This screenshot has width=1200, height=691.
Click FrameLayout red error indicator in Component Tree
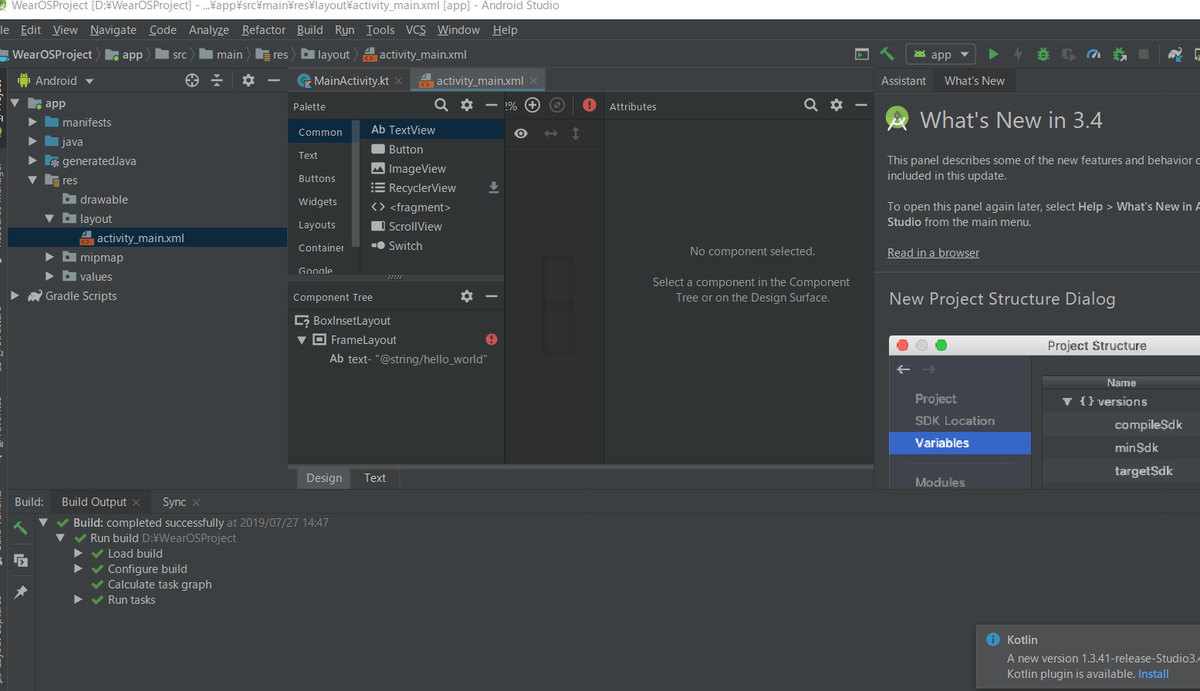(491, 339)
